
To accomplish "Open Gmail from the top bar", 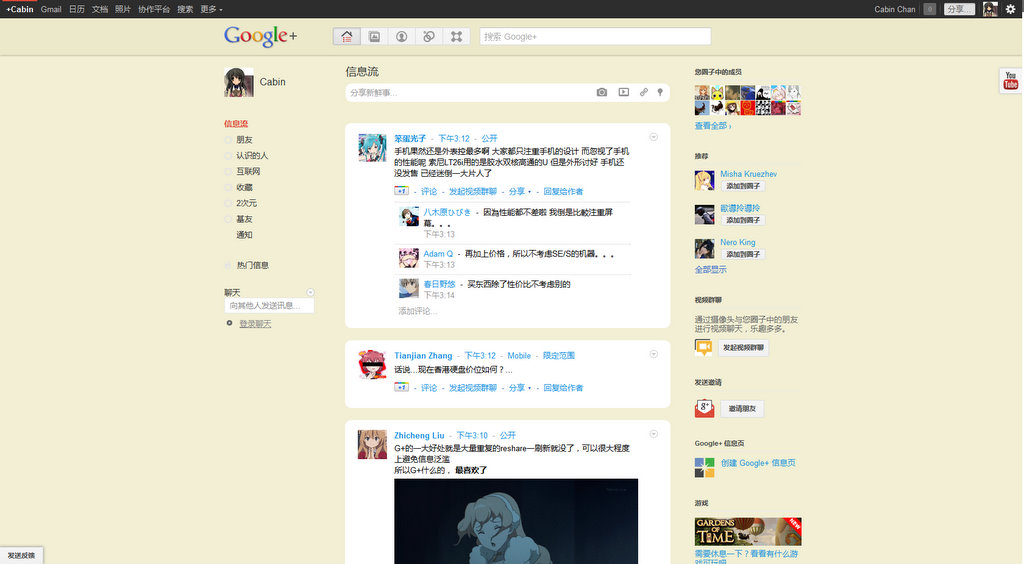I will pos(51,9).
